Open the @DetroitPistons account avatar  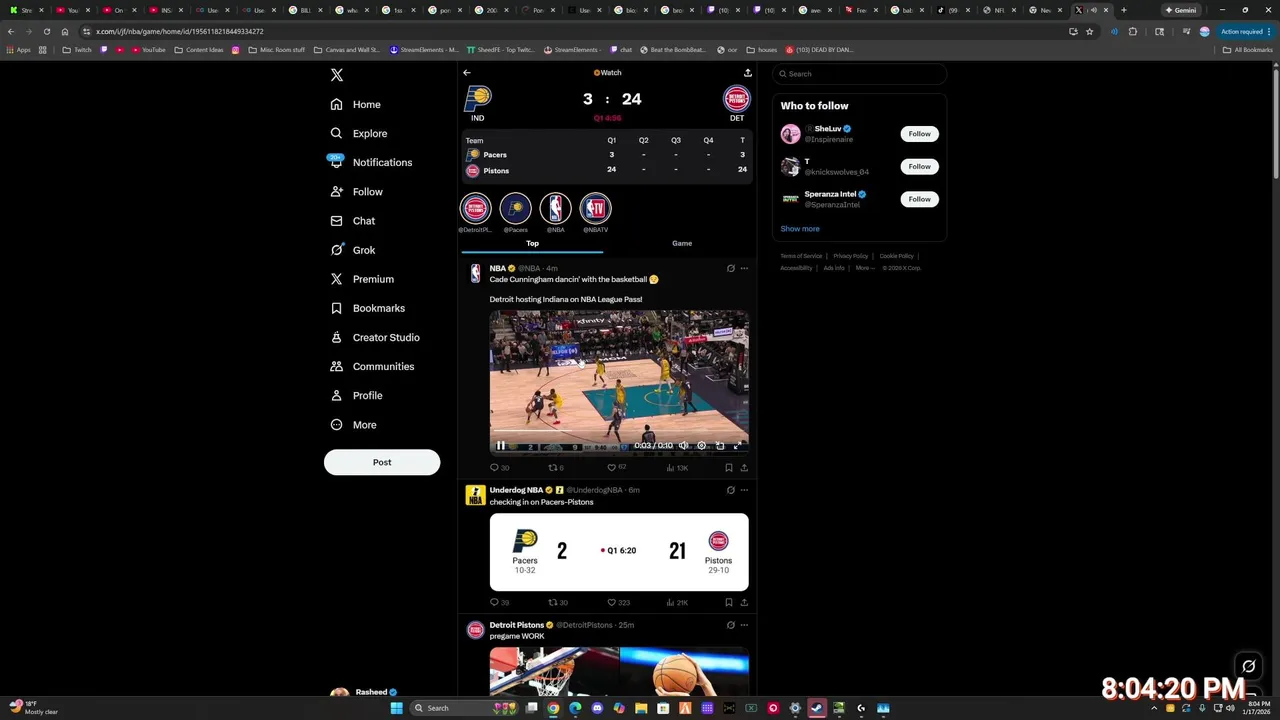[x=475, y=208]
